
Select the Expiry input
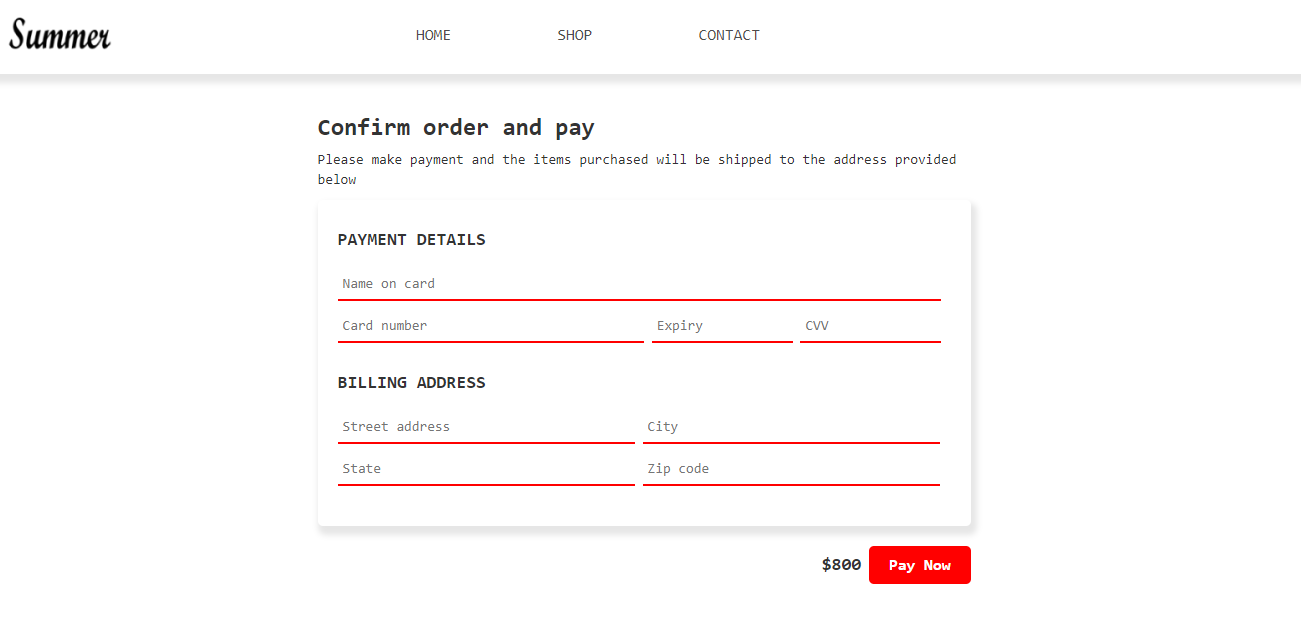click(721, 326)
